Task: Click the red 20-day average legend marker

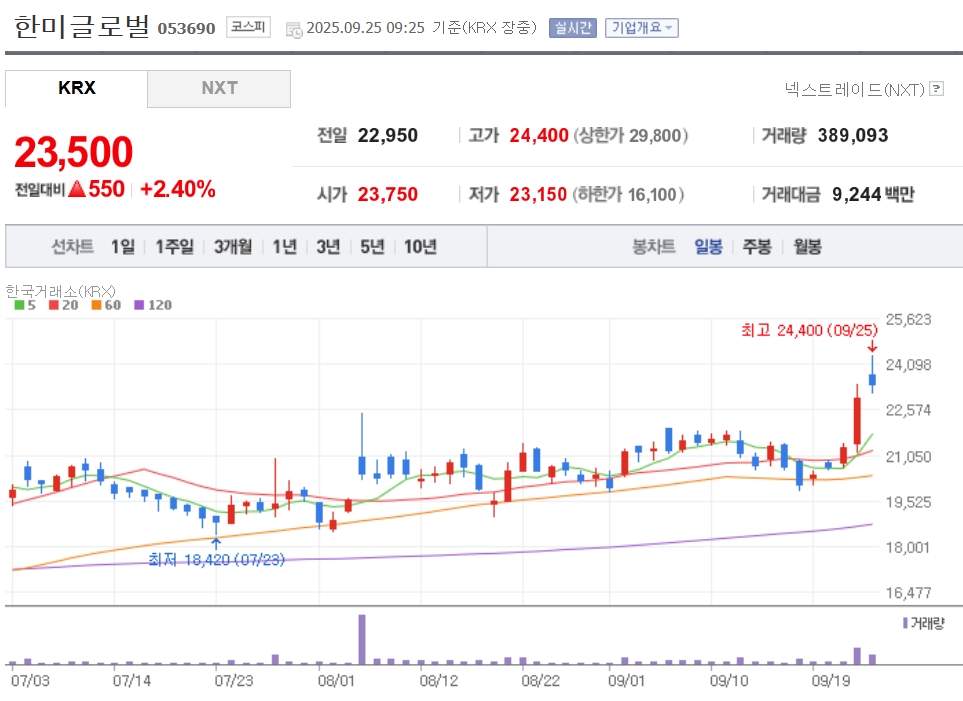Action: (53, 305)
